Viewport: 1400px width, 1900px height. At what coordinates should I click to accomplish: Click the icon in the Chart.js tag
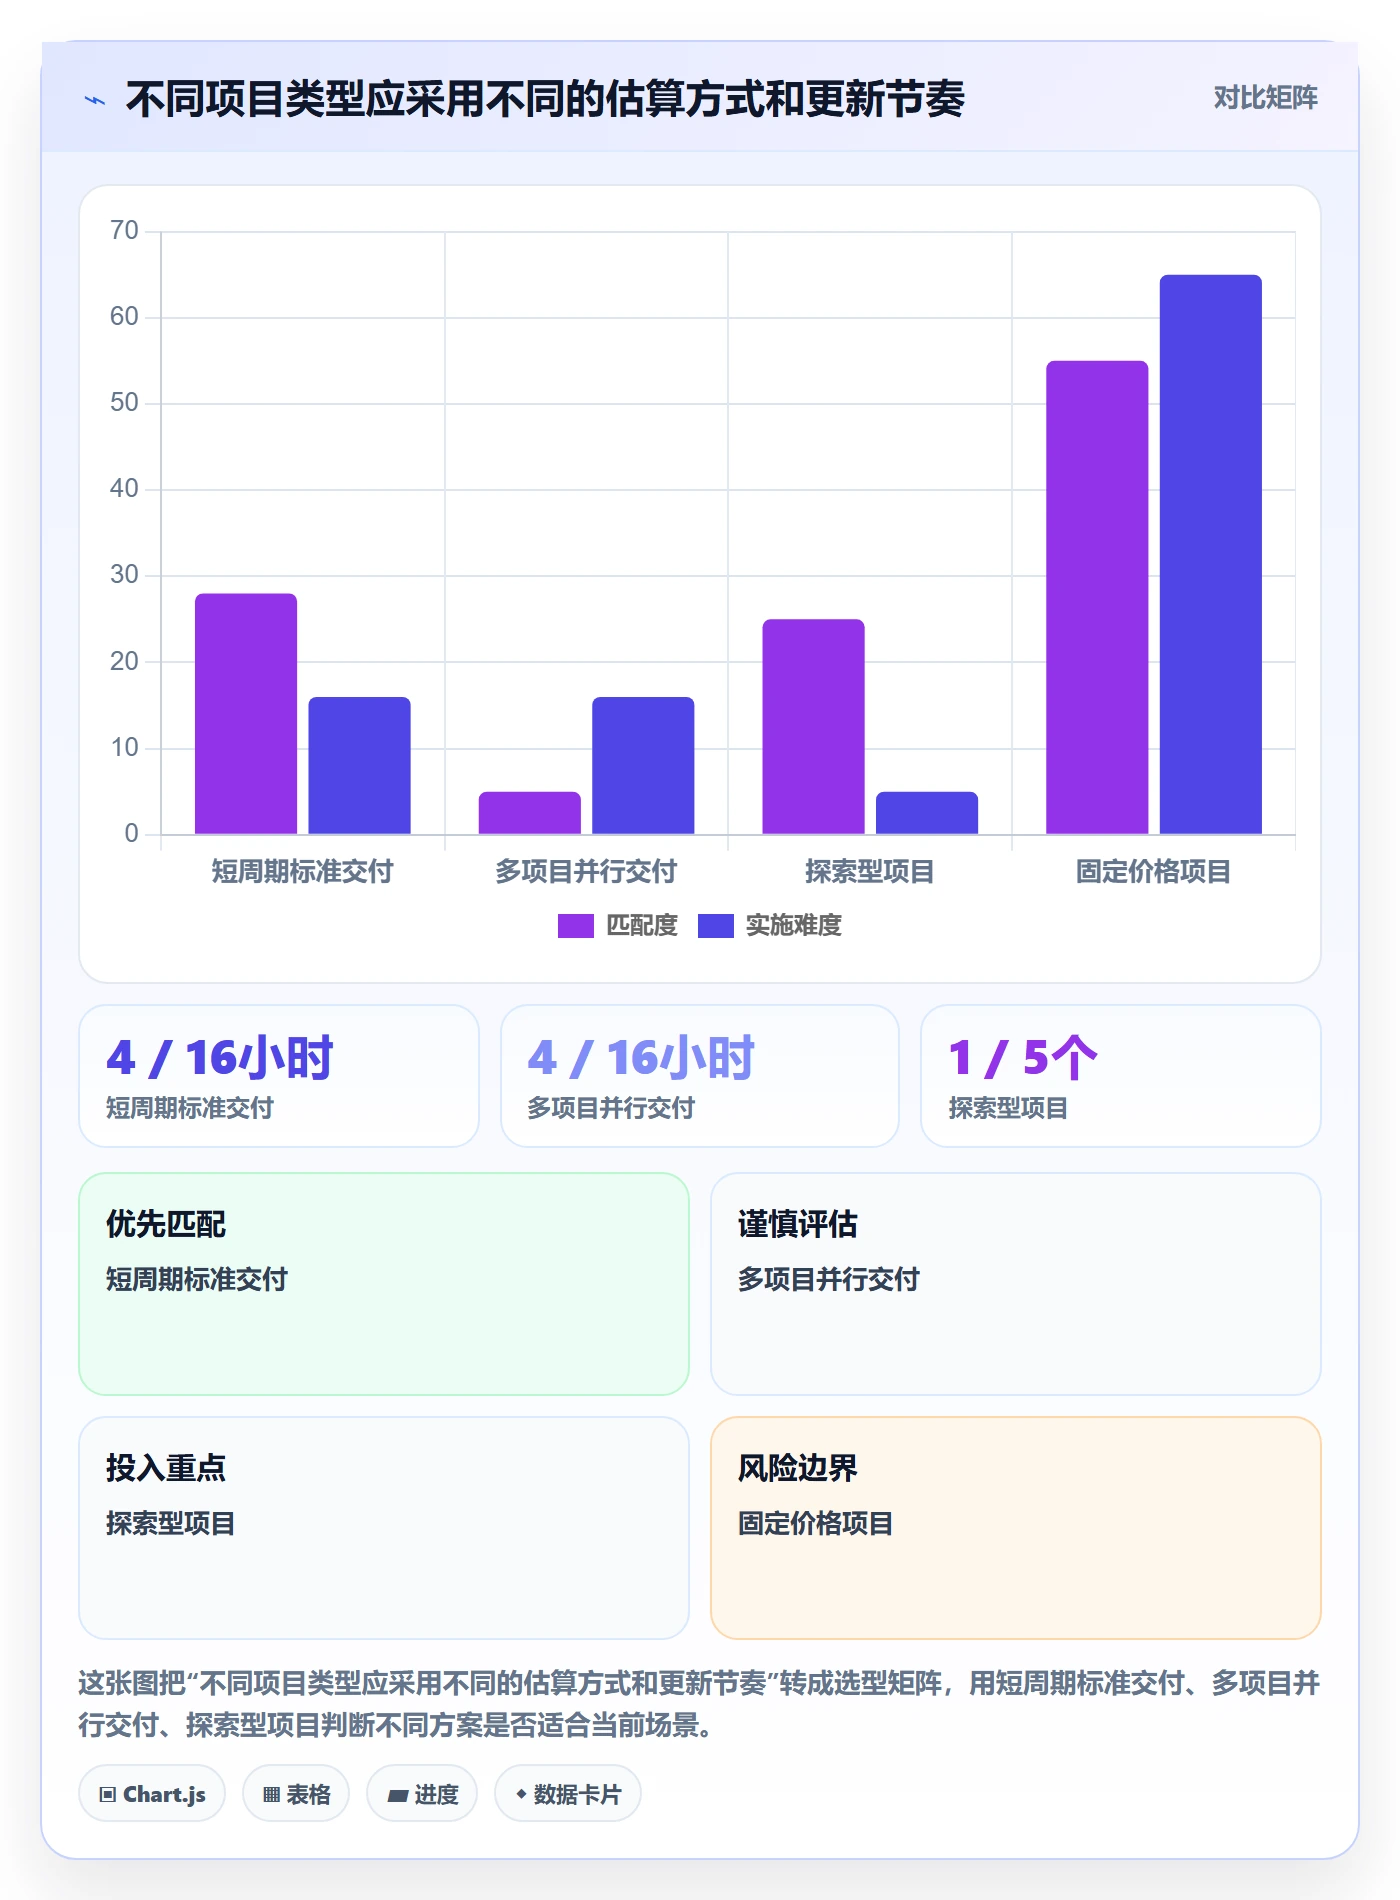tap(107, 1794)
